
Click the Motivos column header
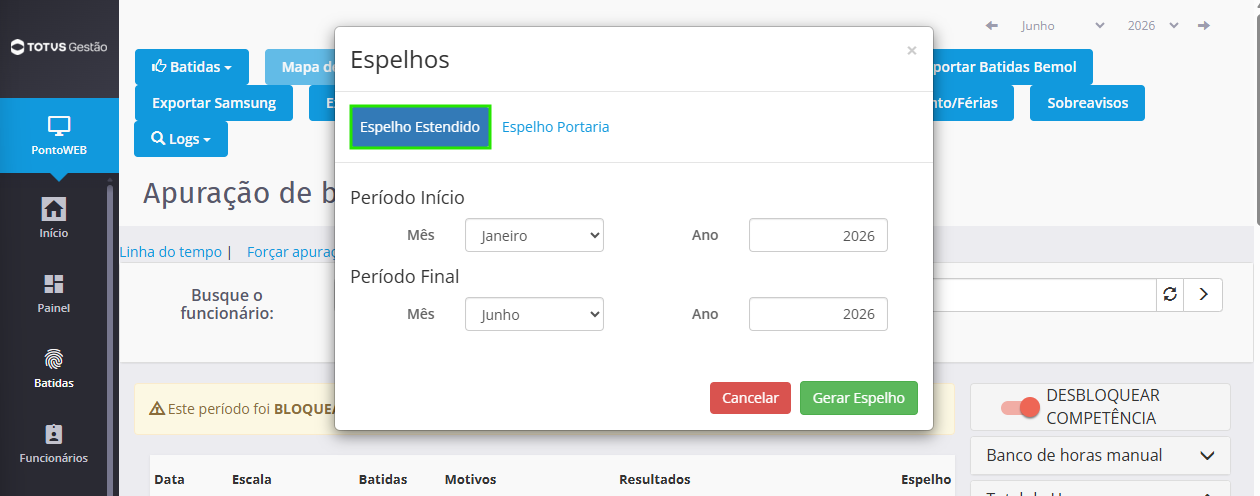click(470, 480)
